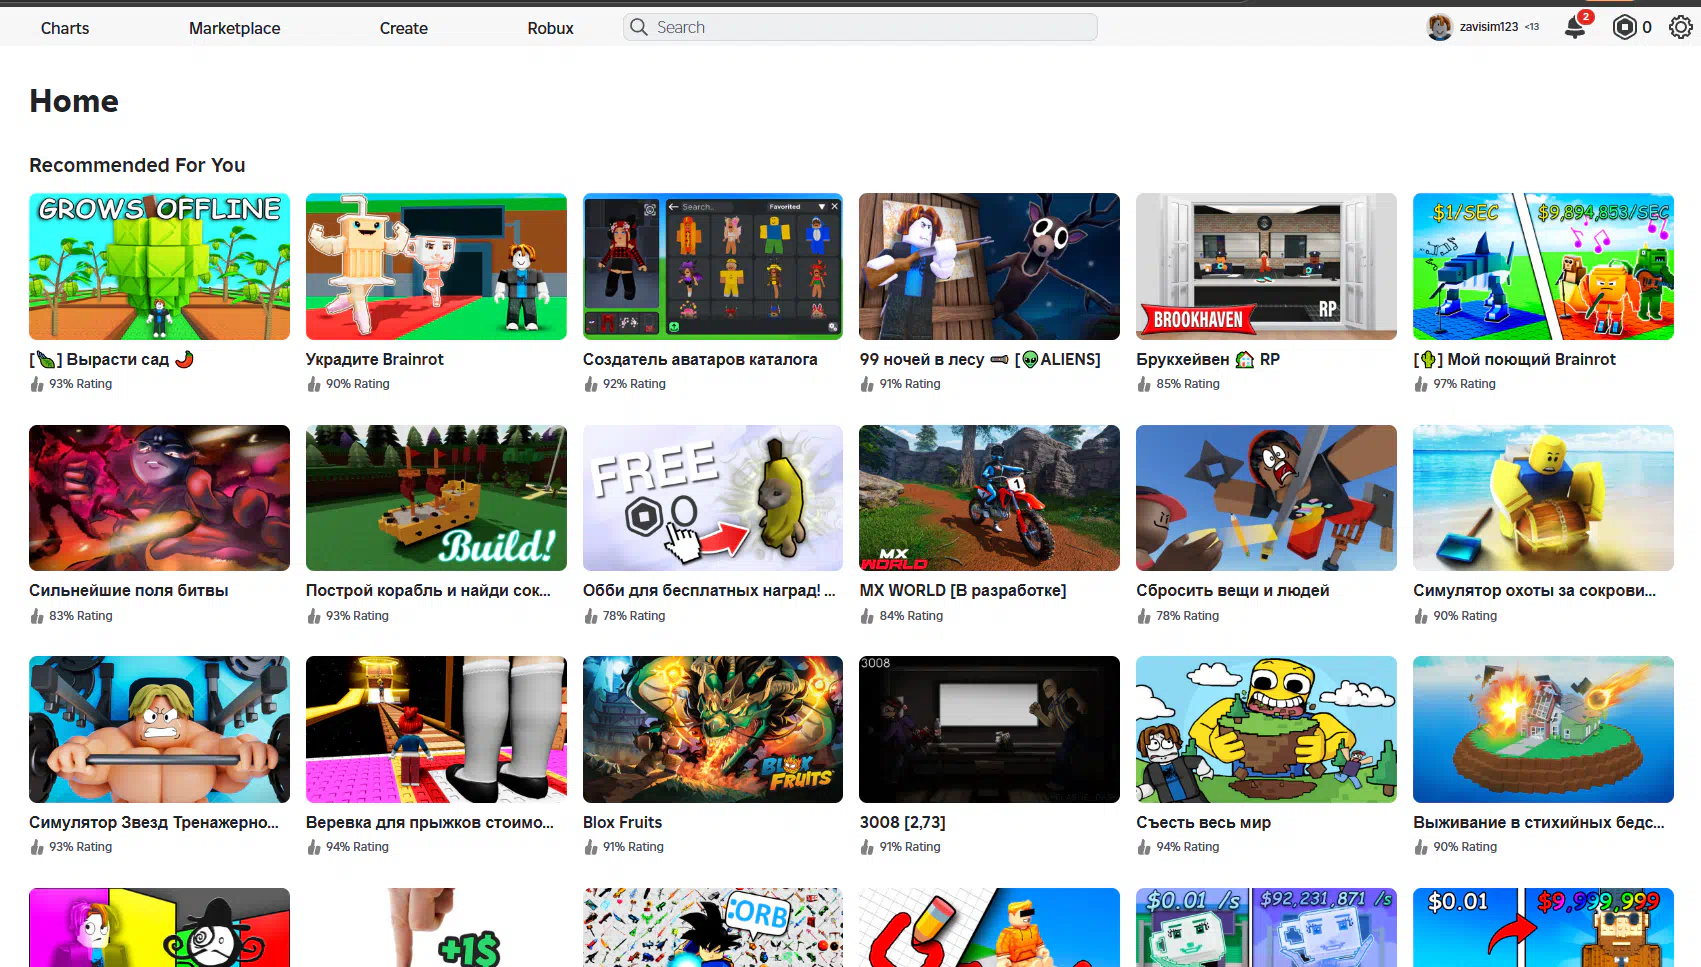Open Создатель аватаров каталога title link

pos(700,359)
